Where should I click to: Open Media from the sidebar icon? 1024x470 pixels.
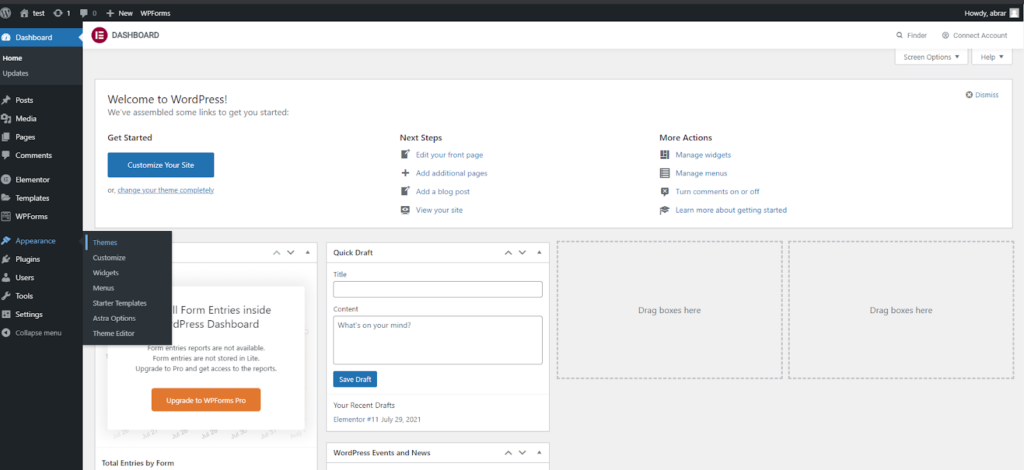[7, 118]
